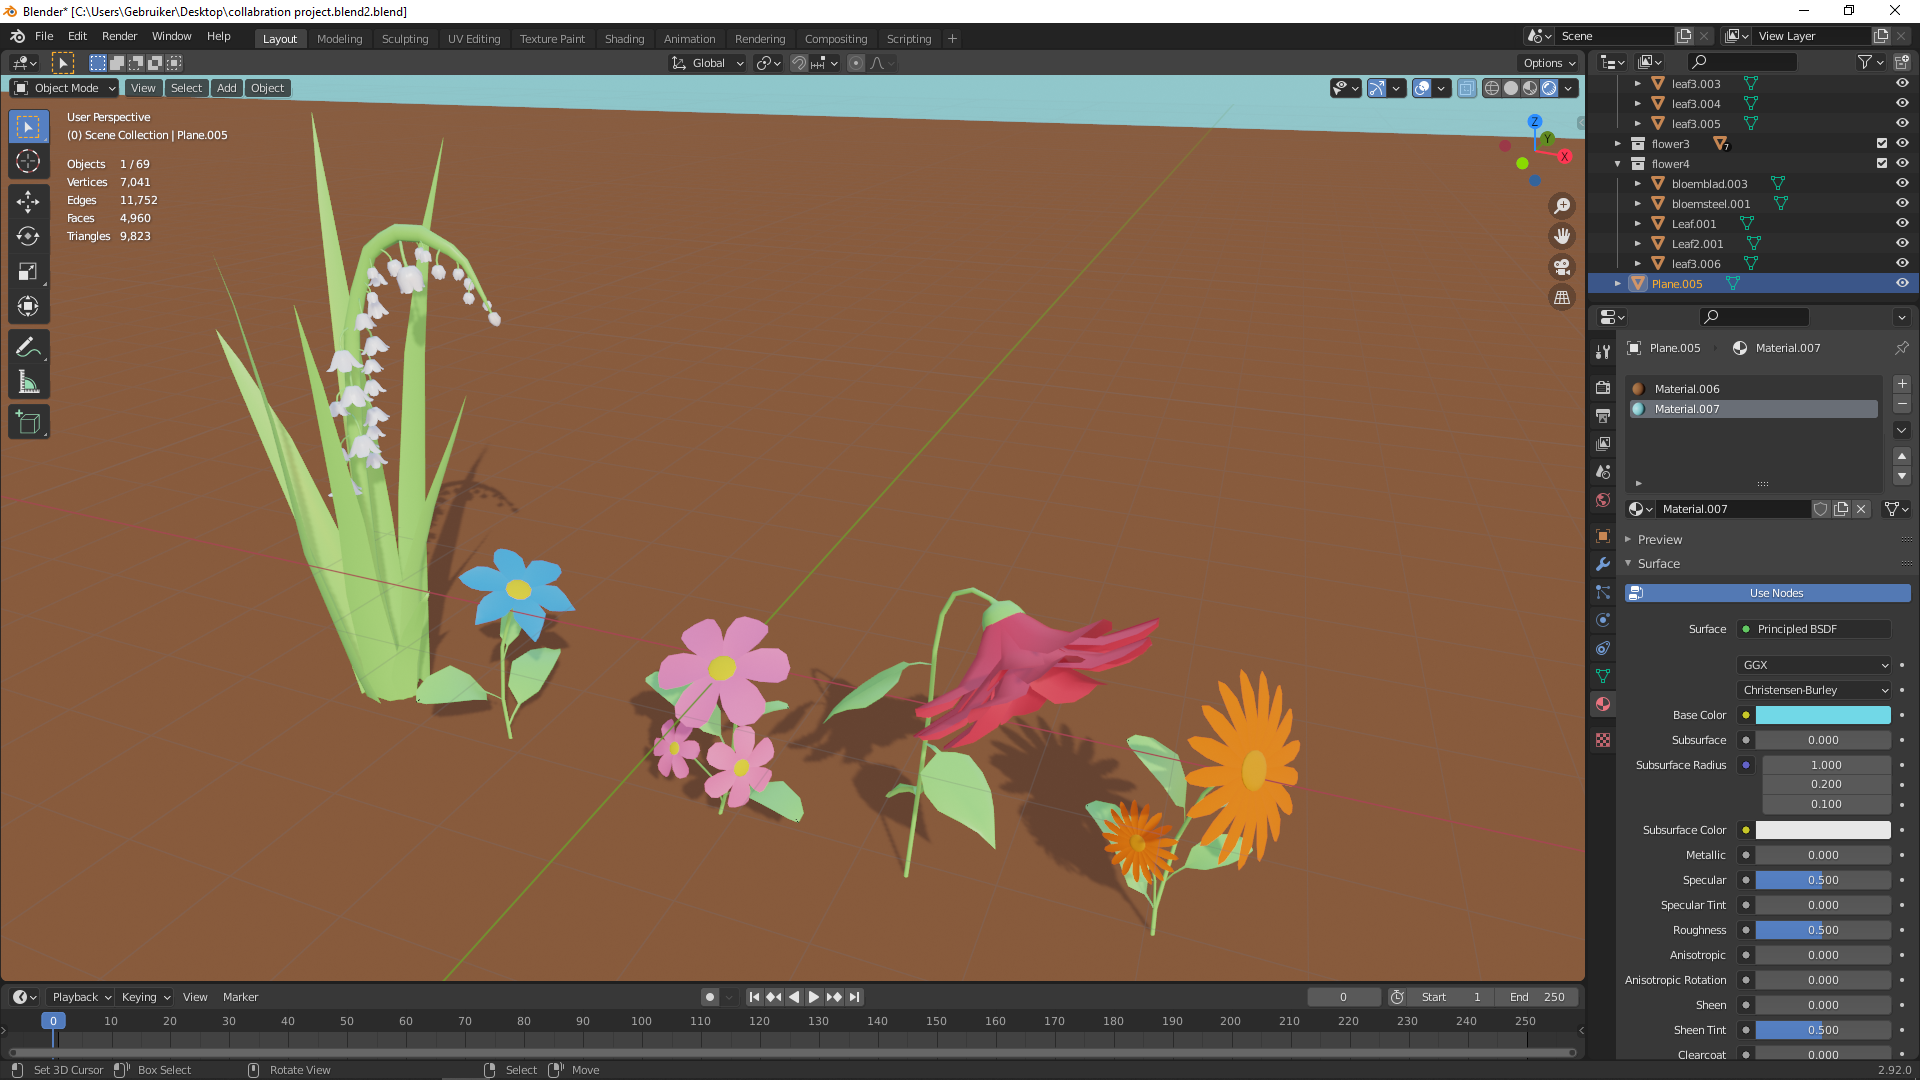
Task: Expand the Preview panel
Action: [1659, 540]
